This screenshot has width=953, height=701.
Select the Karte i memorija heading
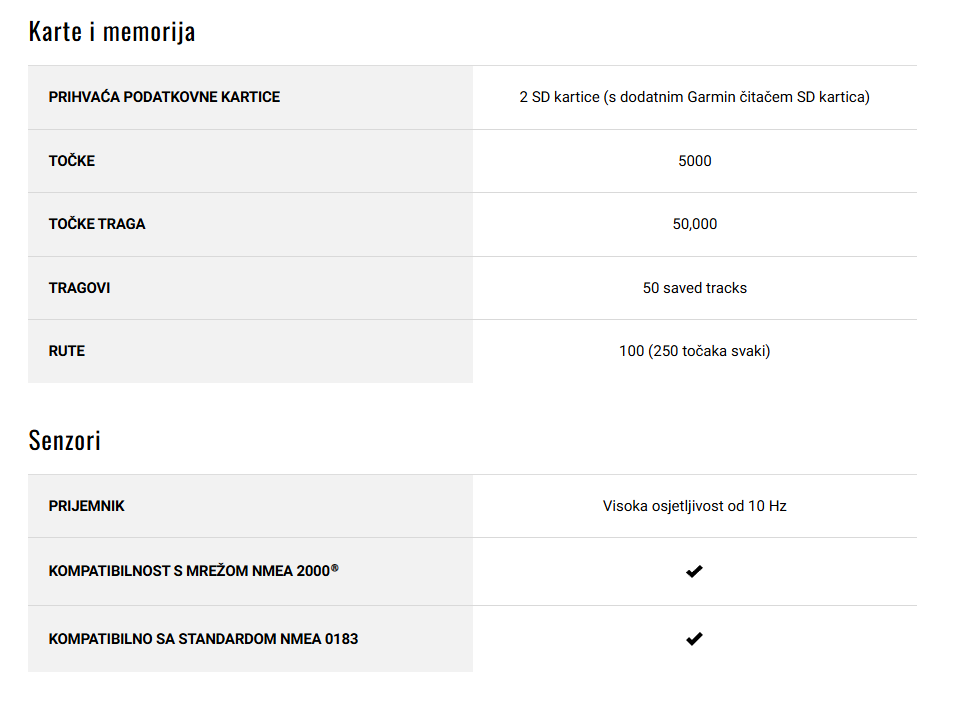pyautogui.click(x=112, y=32)
